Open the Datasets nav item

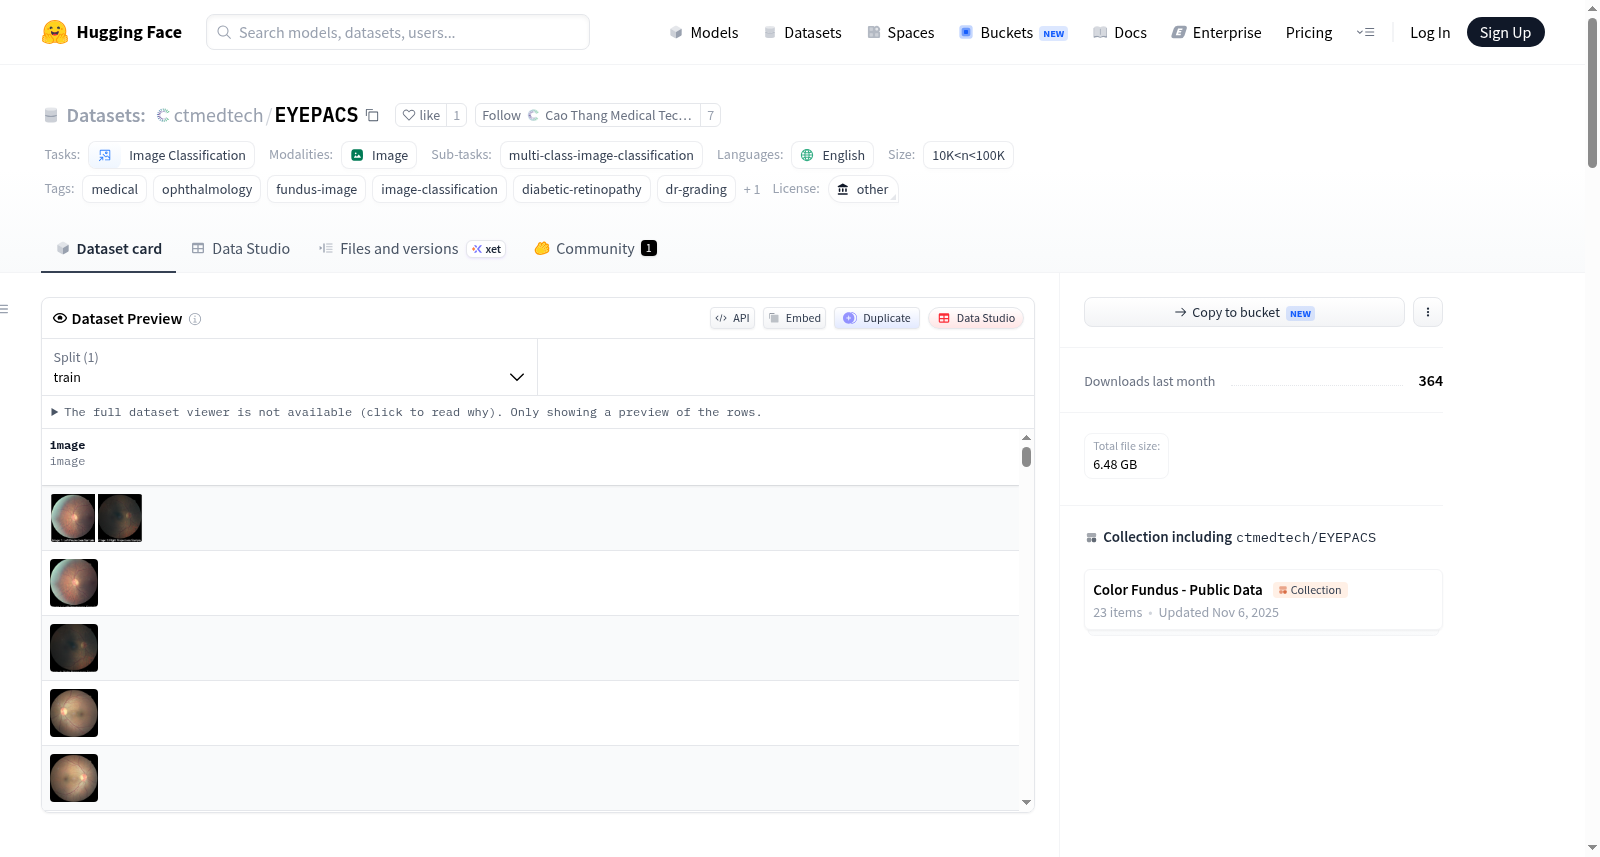point(802,32)
